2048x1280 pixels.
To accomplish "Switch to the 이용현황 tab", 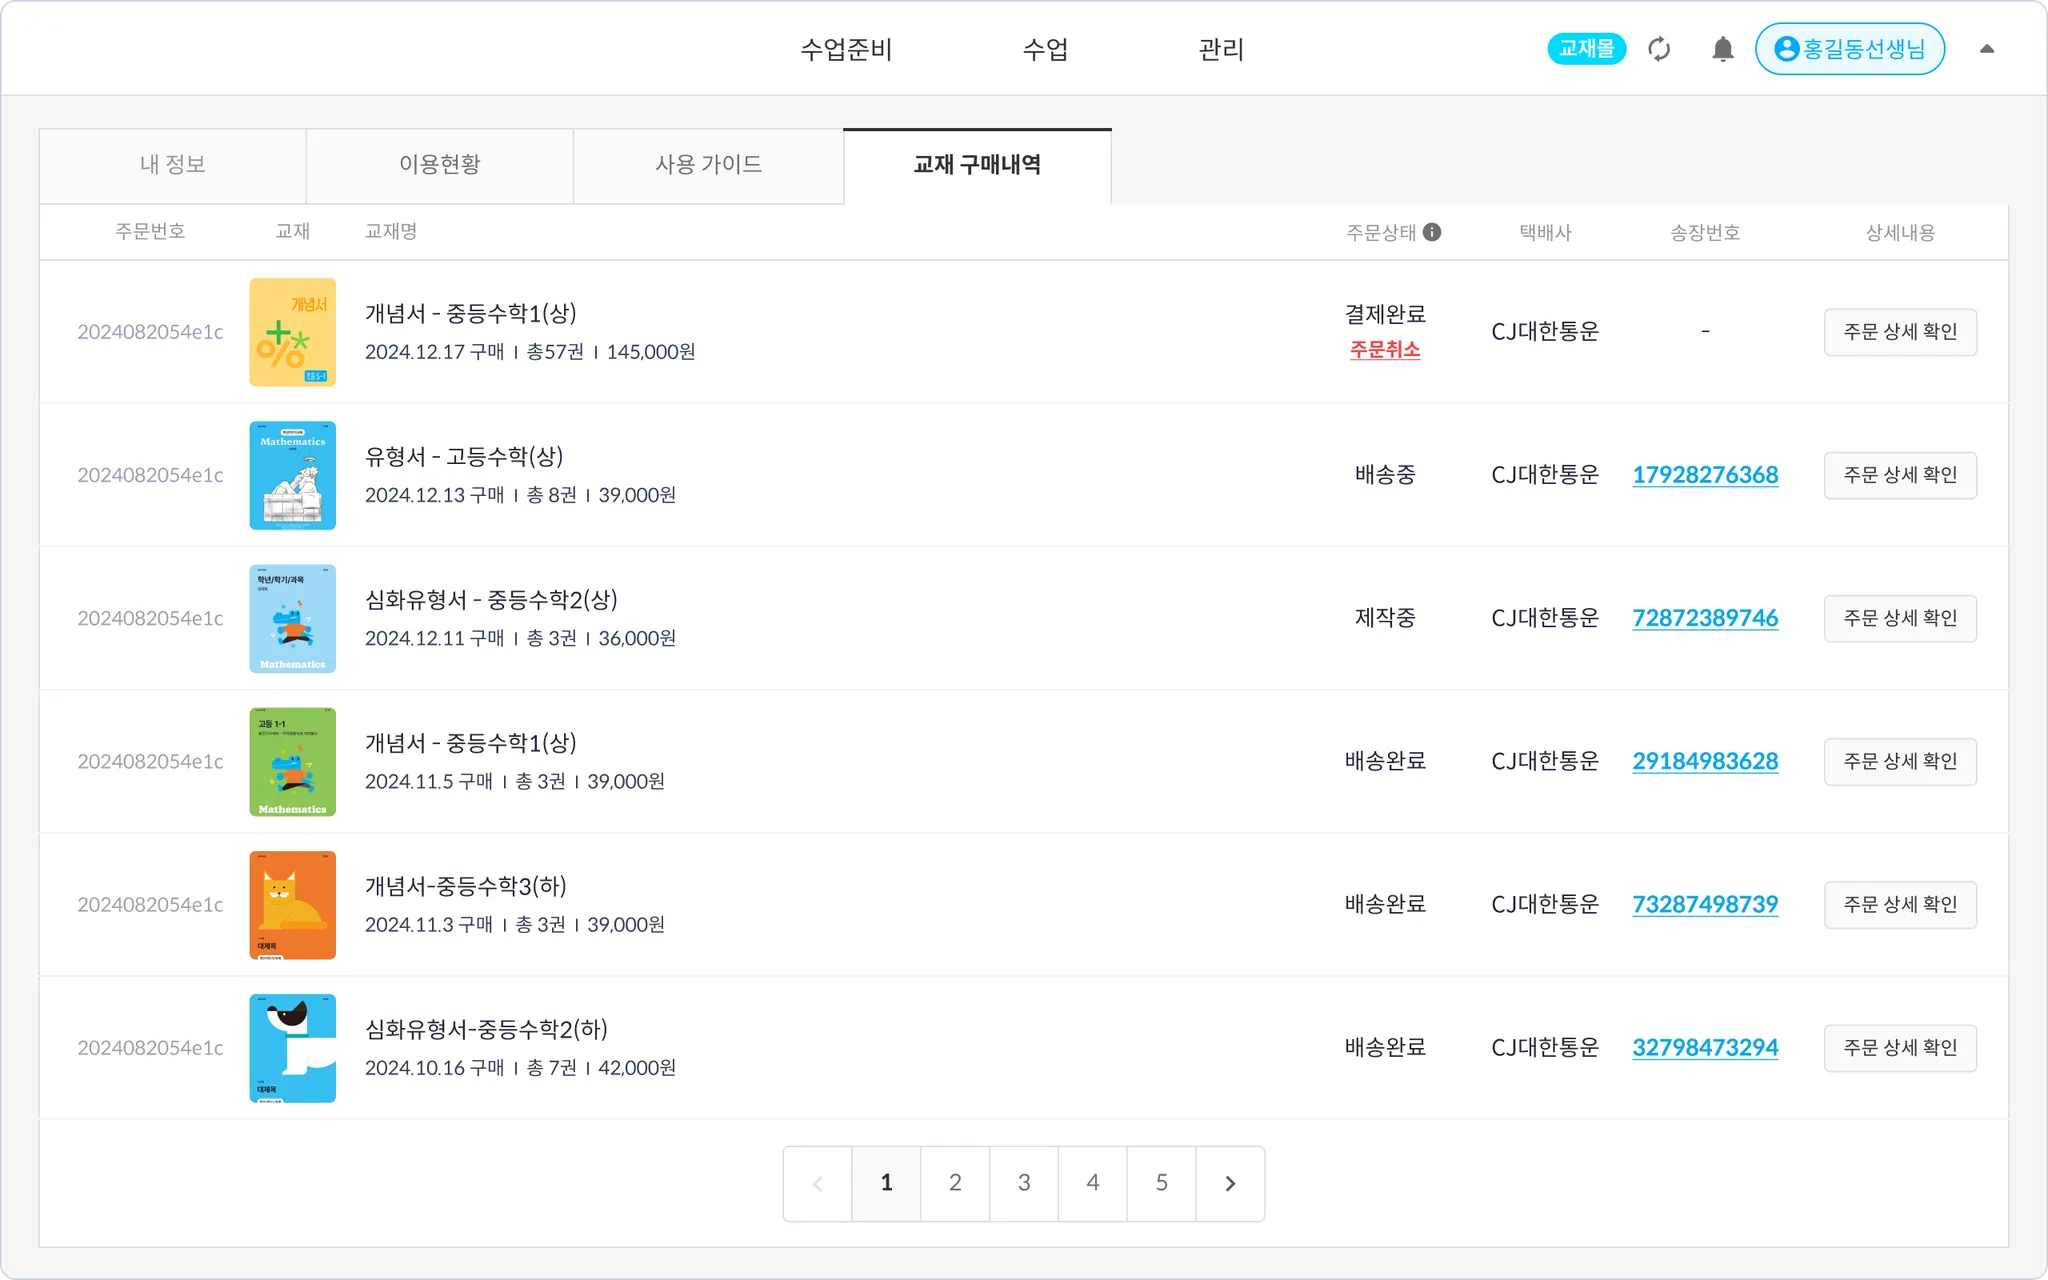I will [x=440, y=165].
